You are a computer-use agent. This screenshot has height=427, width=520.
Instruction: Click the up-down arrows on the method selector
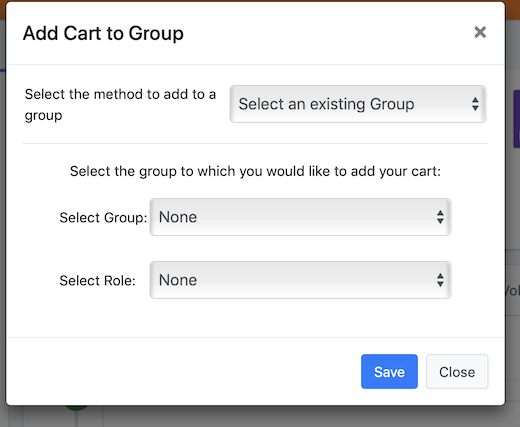tap(475, 104)
